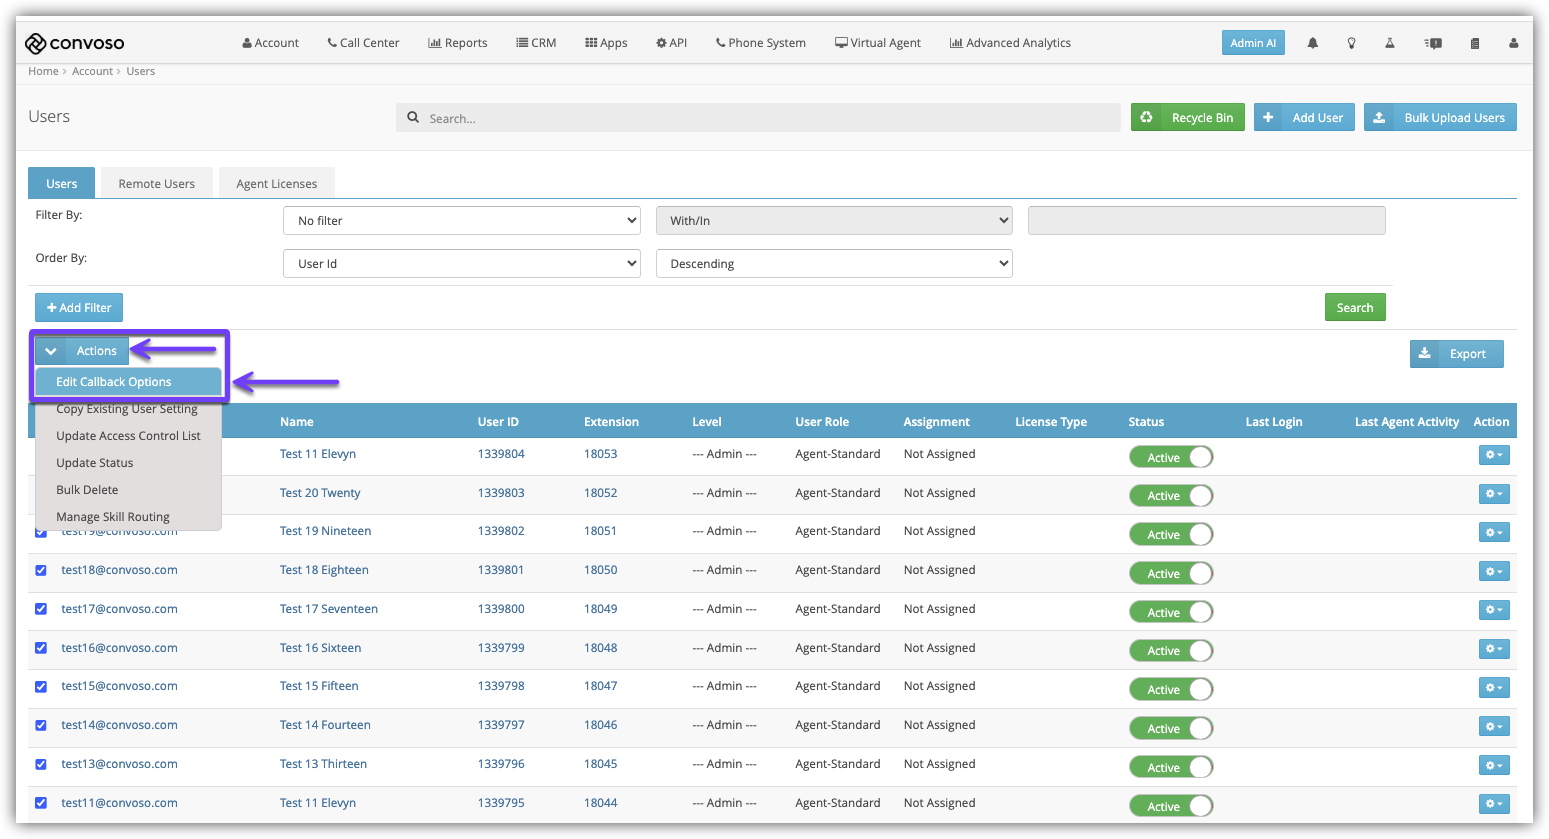Open the Test 18 Eighteen user link
The width and height of the screenshot is (1549, 839).
coord(324,570)
